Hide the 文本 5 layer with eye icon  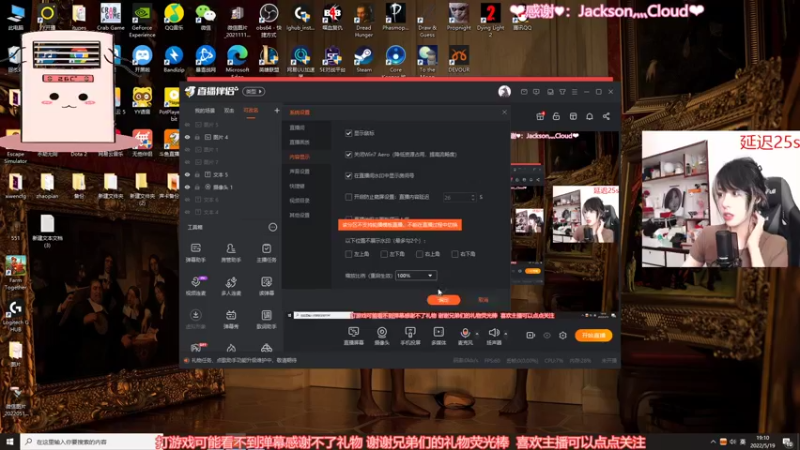pyautogui.click(x=187, y=174)
